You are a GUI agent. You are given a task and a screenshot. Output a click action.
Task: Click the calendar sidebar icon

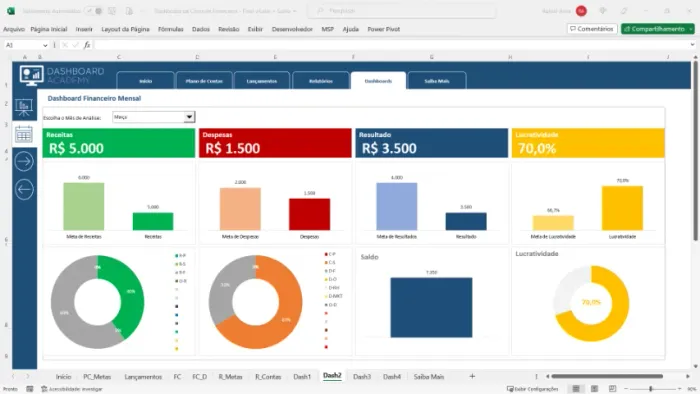[24, 134]
